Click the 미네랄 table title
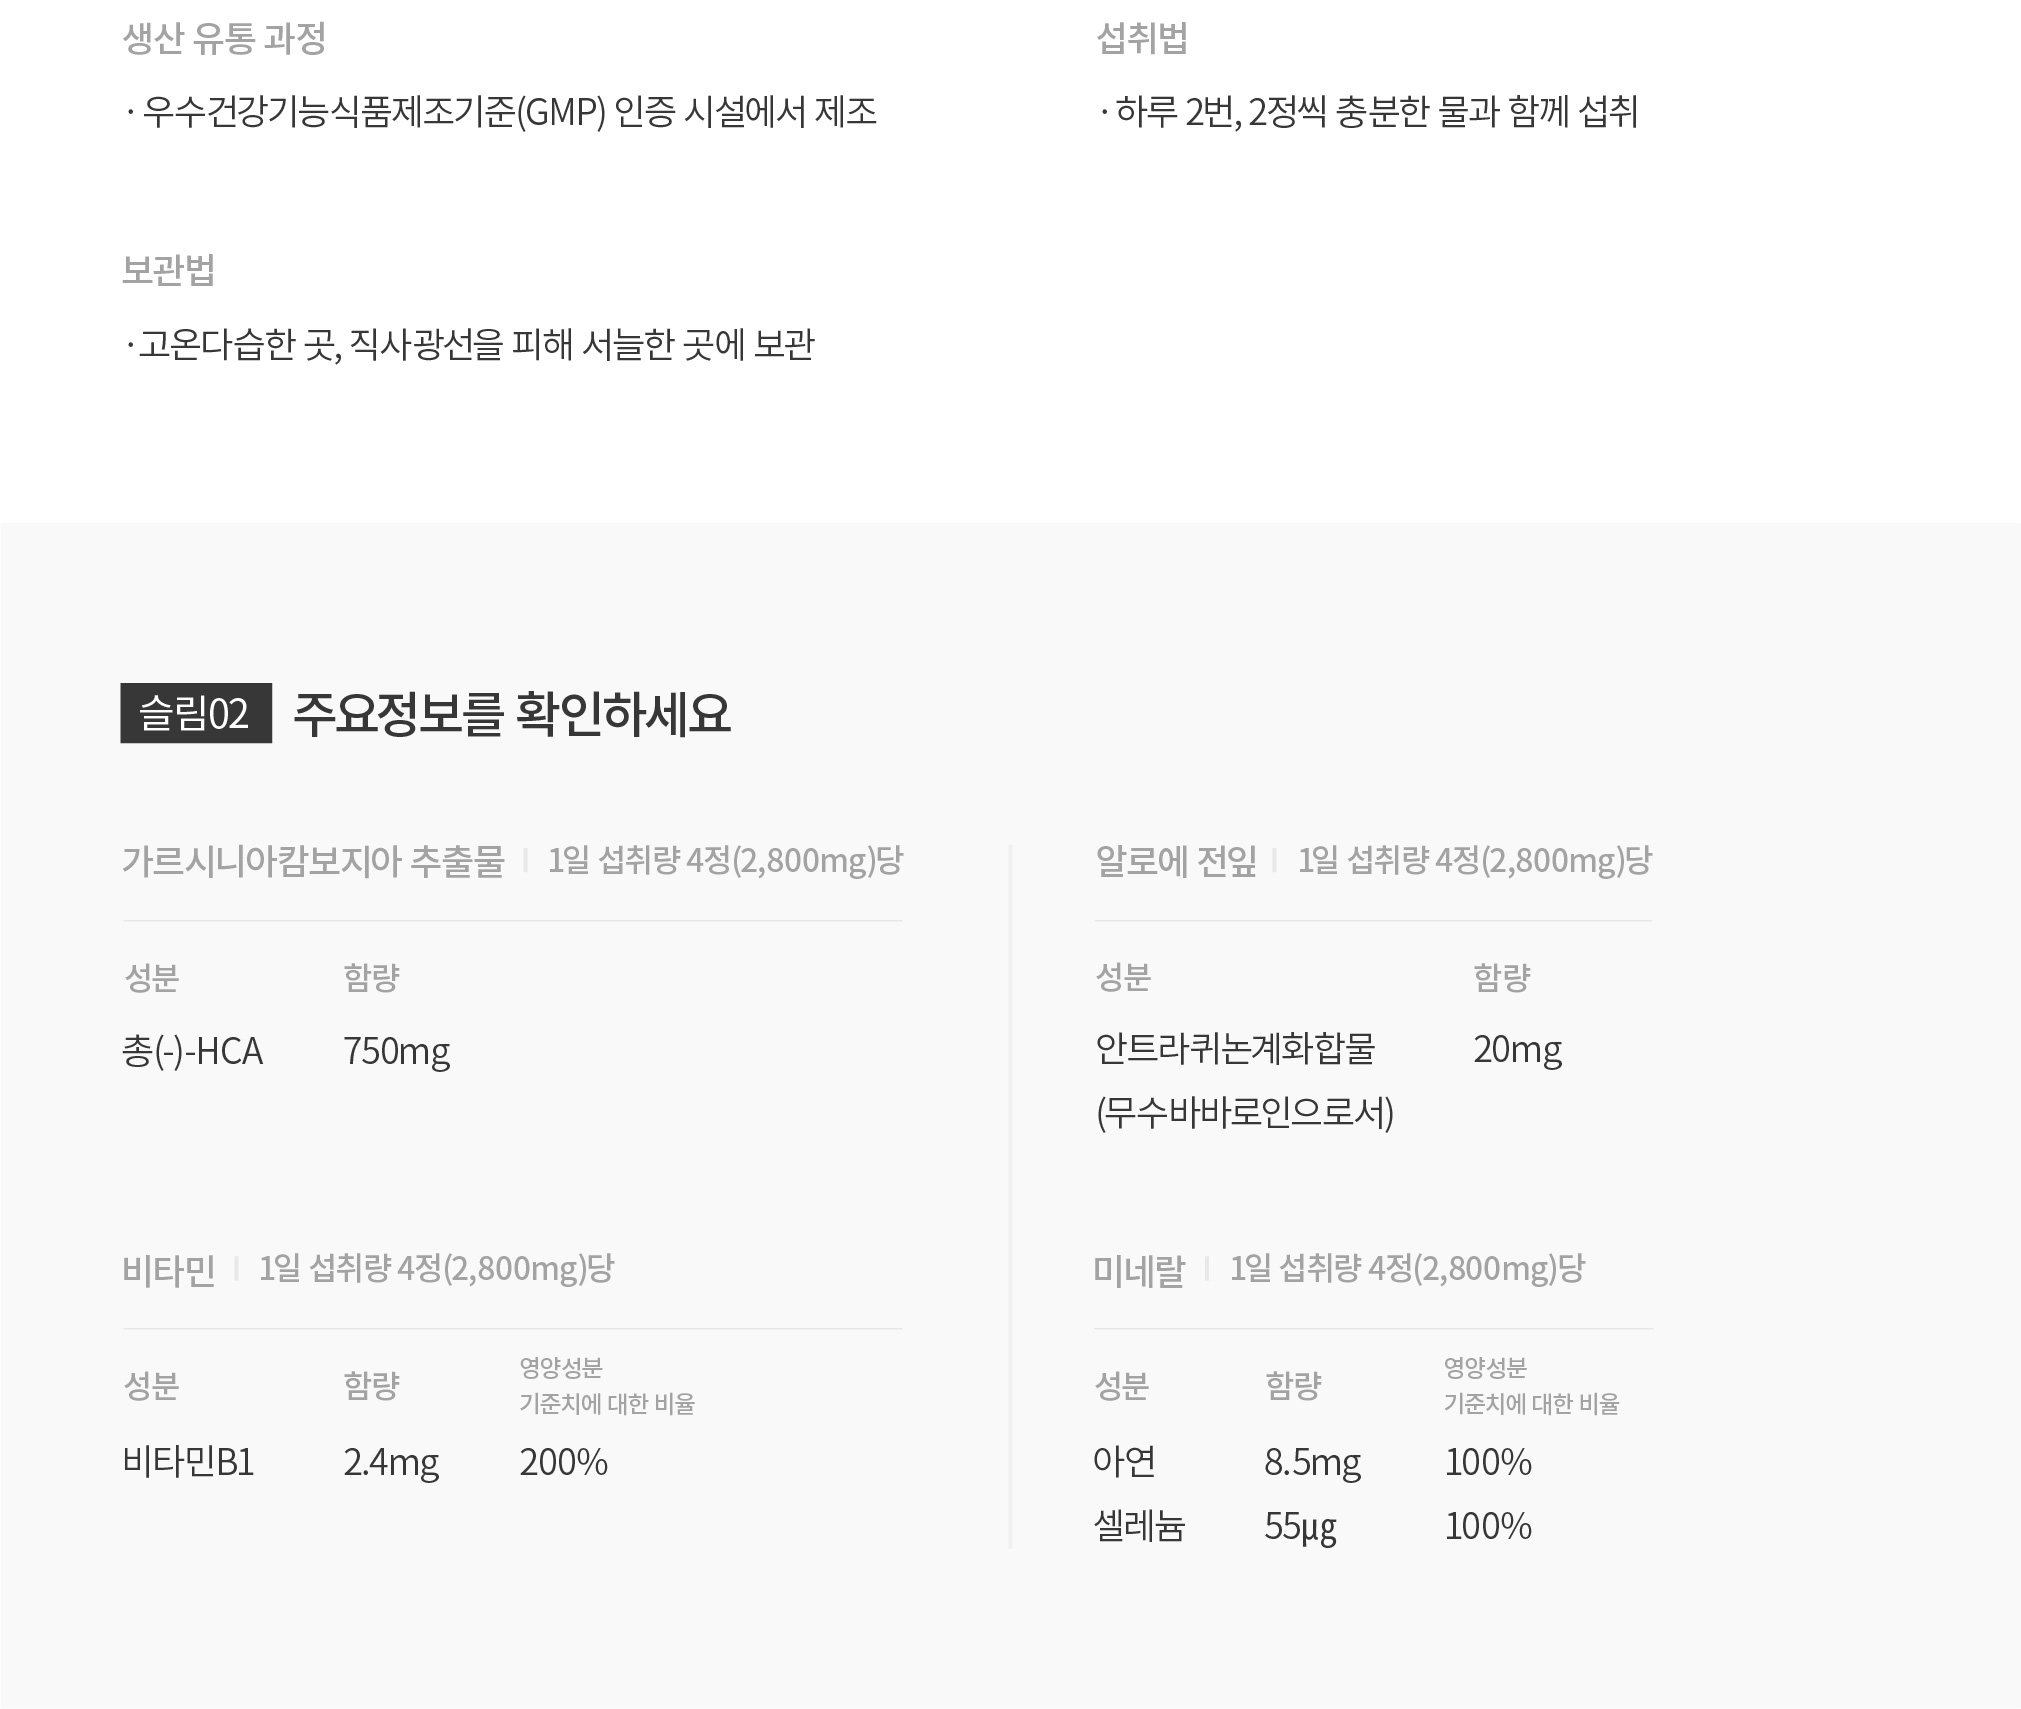This screenshot has width=2021, height=1709. (1139, 1270)
